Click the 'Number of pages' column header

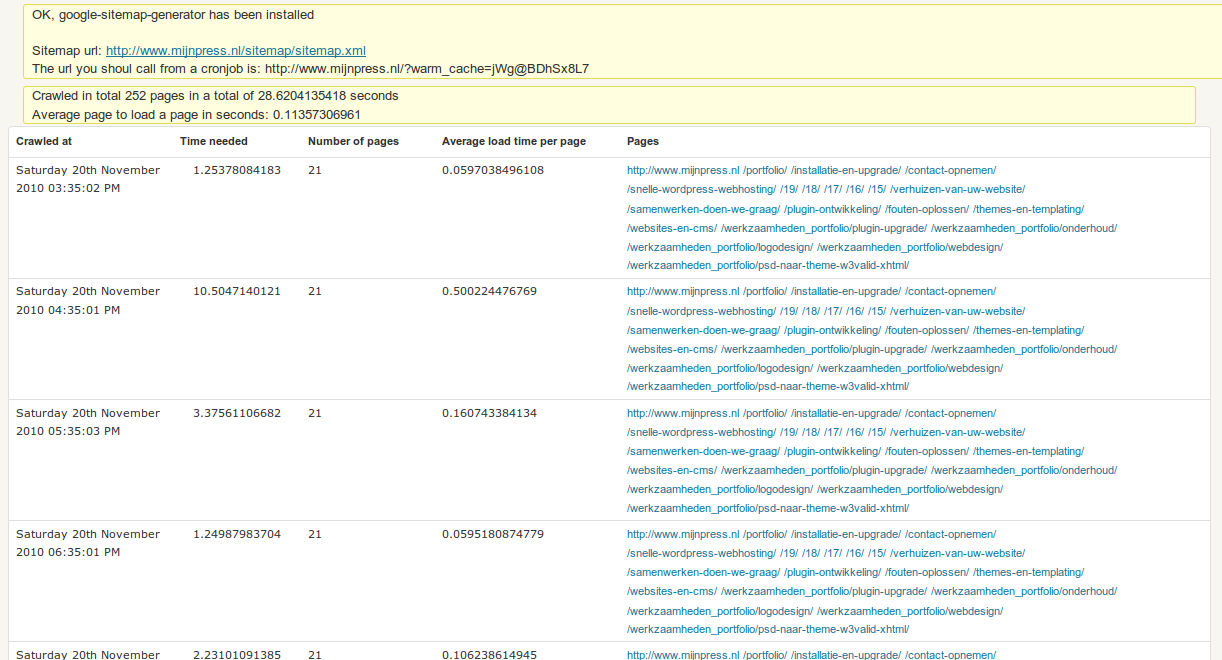coord(353,142)
